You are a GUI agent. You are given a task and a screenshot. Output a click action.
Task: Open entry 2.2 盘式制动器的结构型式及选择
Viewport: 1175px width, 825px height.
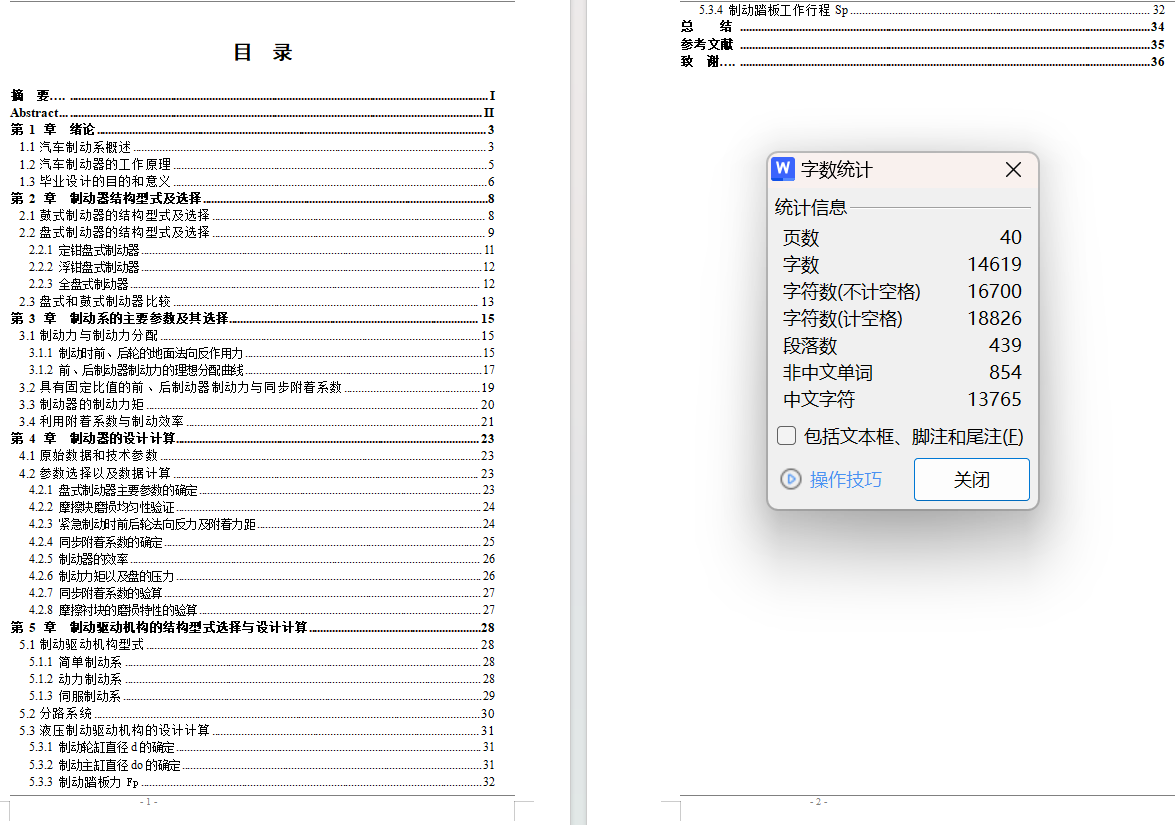pos(257,232)
